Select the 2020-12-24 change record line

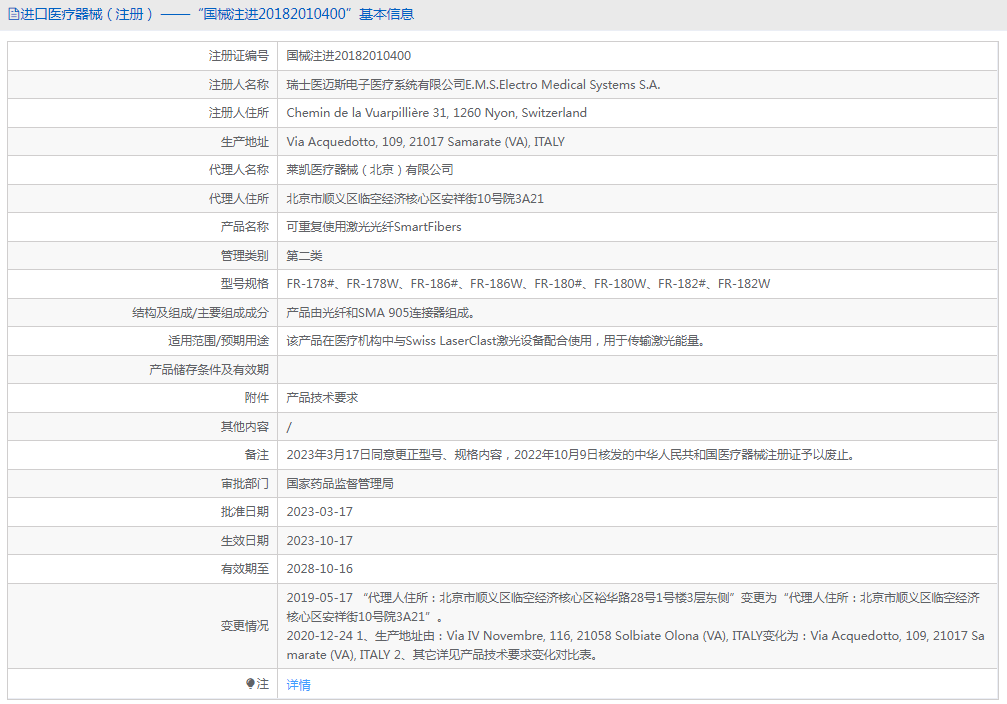point(635,645)
